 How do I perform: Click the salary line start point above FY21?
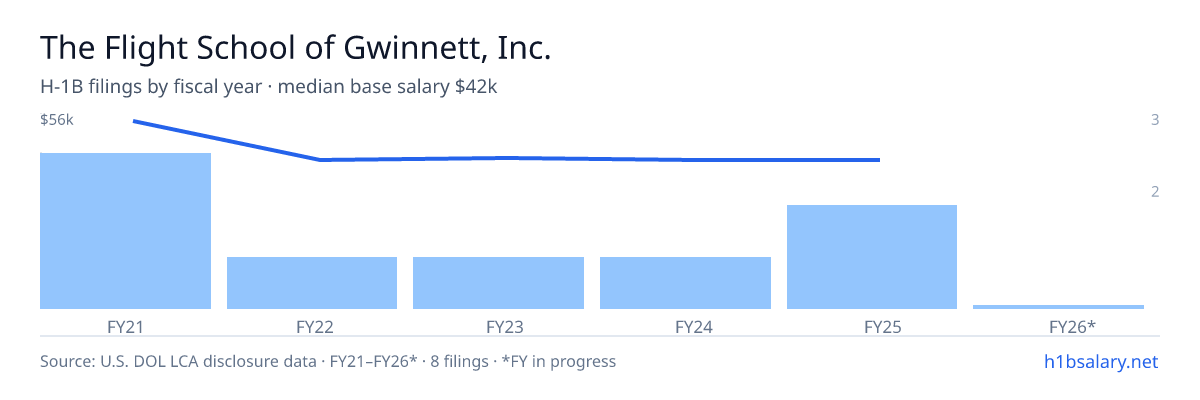pos(134,121)
